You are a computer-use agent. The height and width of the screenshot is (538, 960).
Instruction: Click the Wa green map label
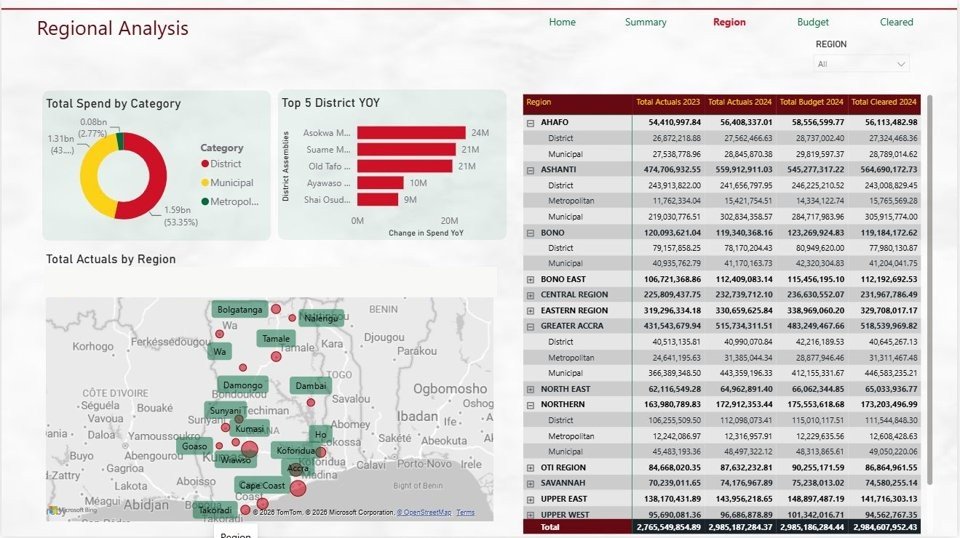coord(220,351)
